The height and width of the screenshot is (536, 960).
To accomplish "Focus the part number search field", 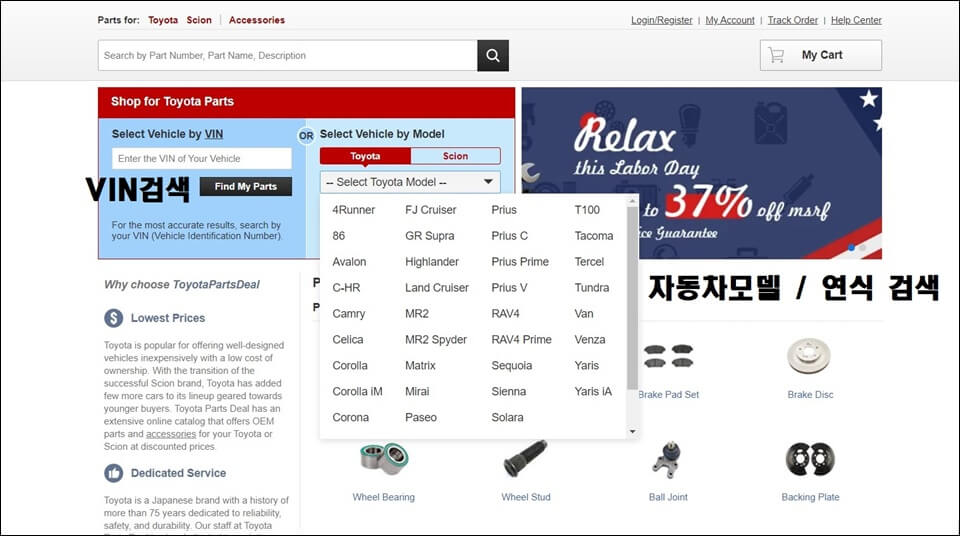I will [287, 55].
